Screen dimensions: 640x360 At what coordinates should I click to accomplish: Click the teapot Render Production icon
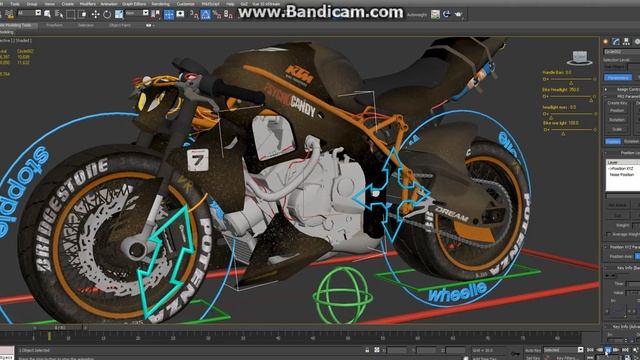[x=458, y=15]
